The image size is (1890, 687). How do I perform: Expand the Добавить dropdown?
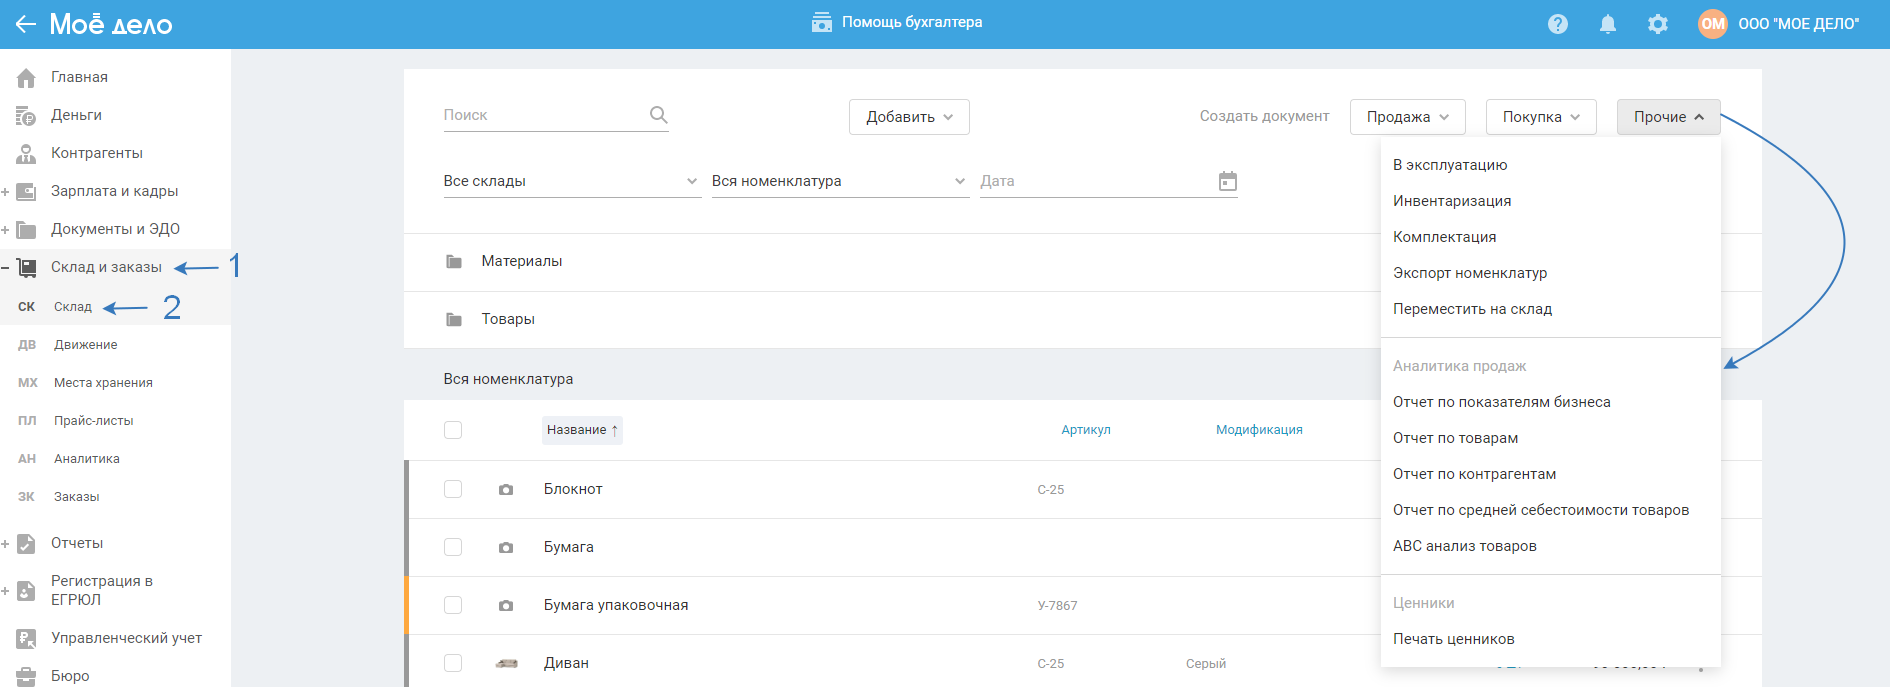click(x=908, y=117)
